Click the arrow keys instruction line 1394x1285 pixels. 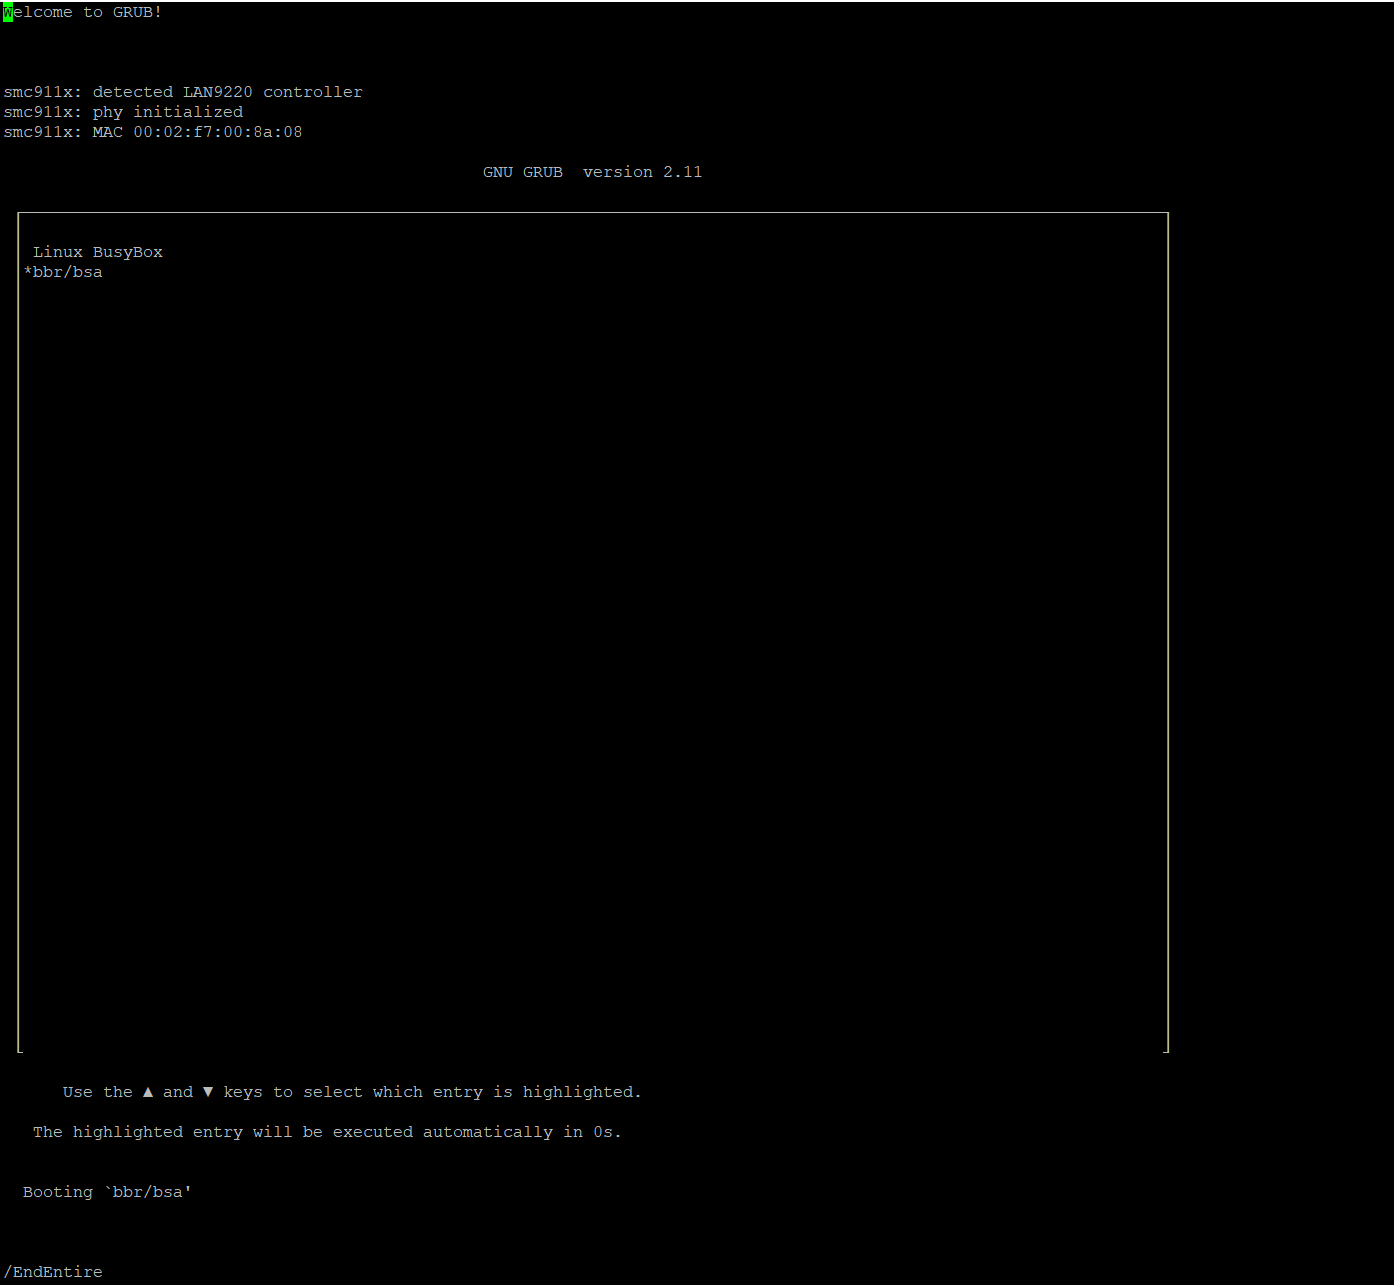350,1091
